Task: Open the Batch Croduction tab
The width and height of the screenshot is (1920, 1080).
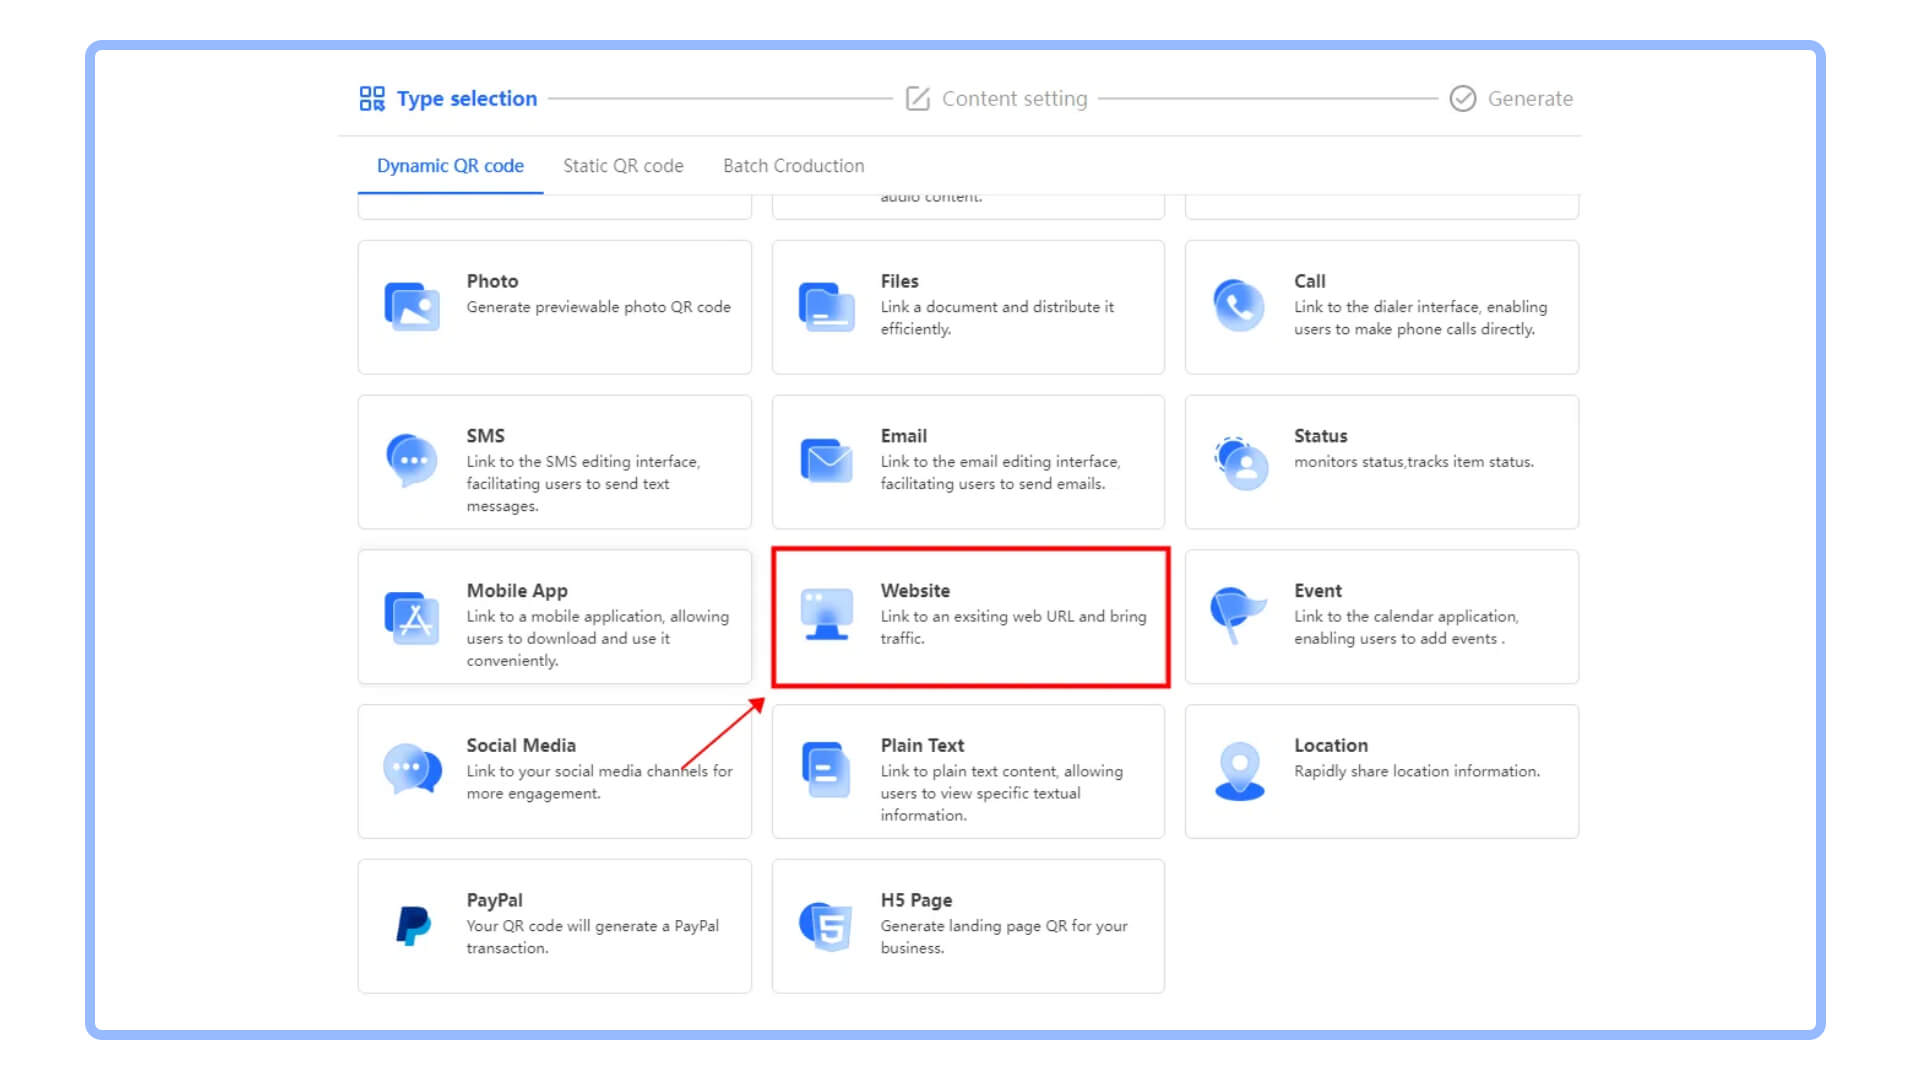Action: pyautogui.click(x=793, y=166)
